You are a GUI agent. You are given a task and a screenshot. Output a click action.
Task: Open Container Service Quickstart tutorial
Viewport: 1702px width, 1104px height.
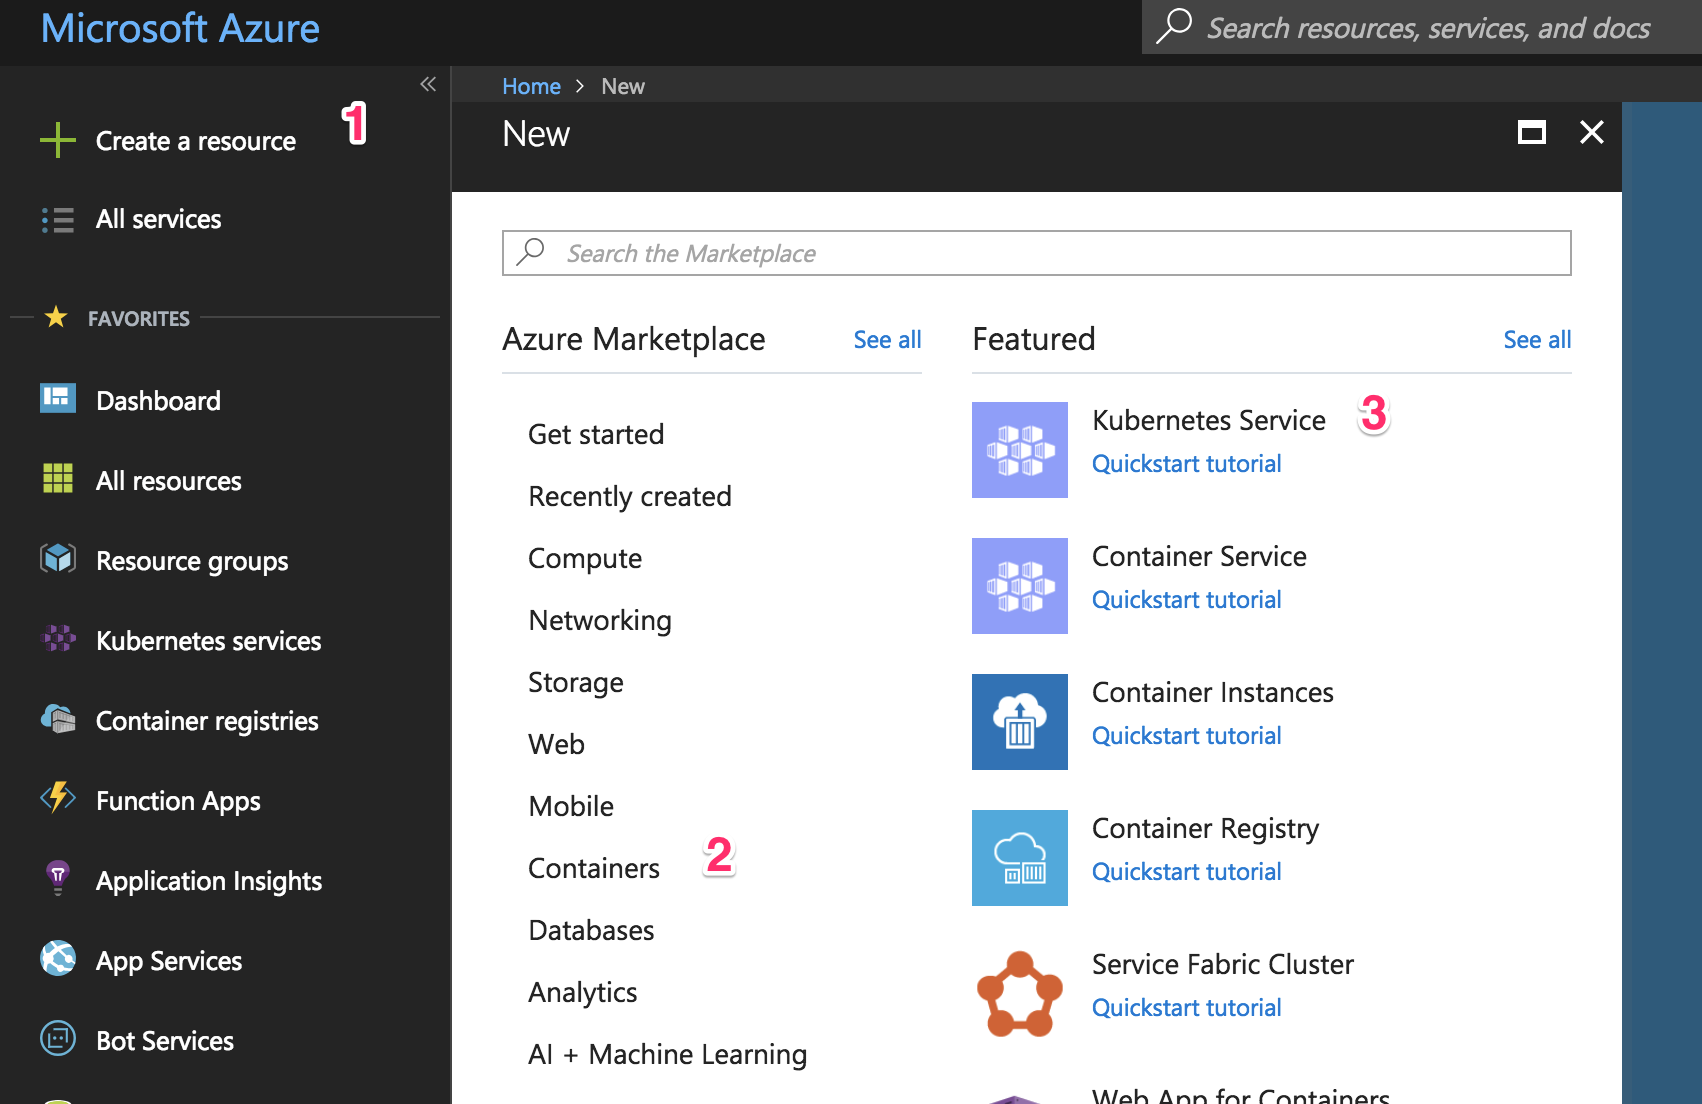point(1186,600)
